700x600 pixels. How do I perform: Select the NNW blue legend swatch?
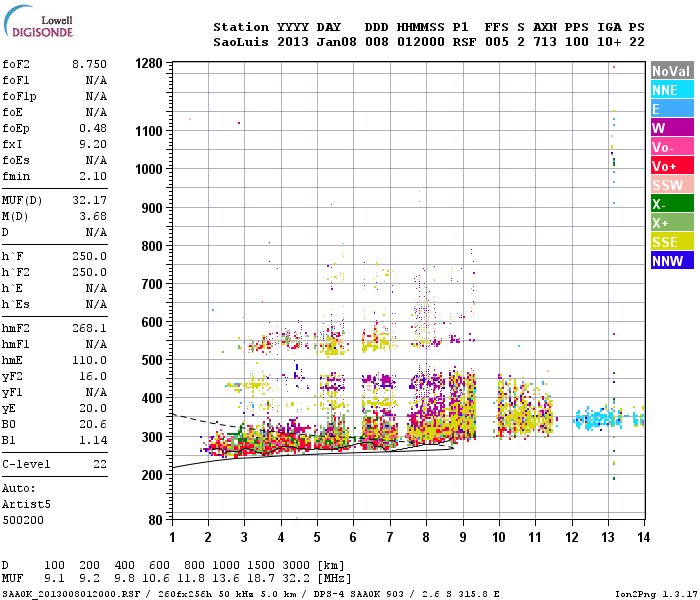(672, 261)
